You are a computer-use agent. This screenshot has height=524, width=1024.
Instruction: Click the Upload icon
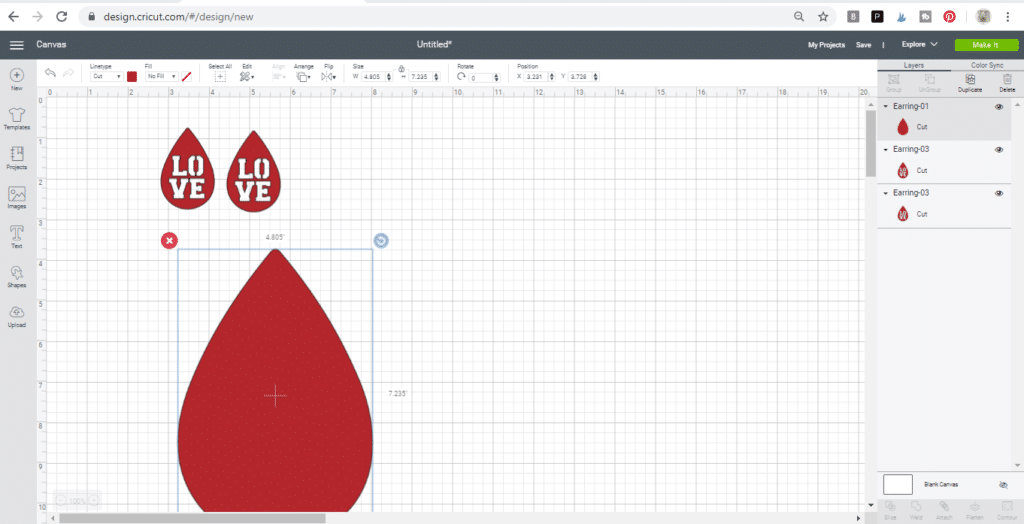point(16,314)
